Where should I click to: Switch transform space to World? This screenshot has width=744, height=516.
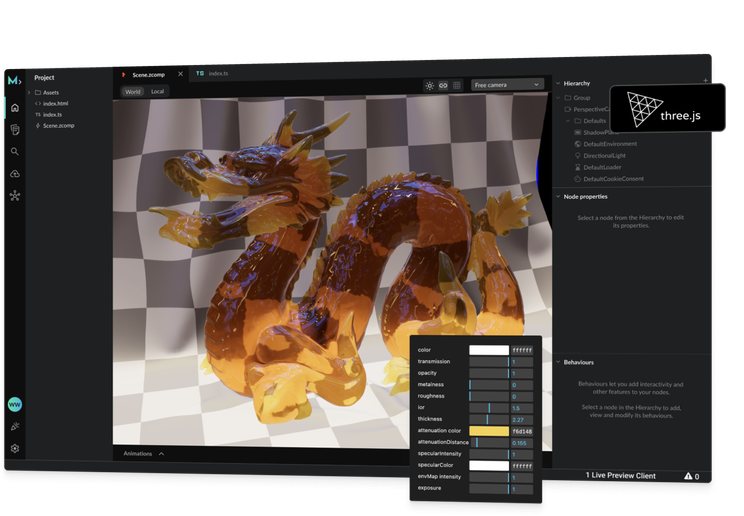tap(133, 92)
